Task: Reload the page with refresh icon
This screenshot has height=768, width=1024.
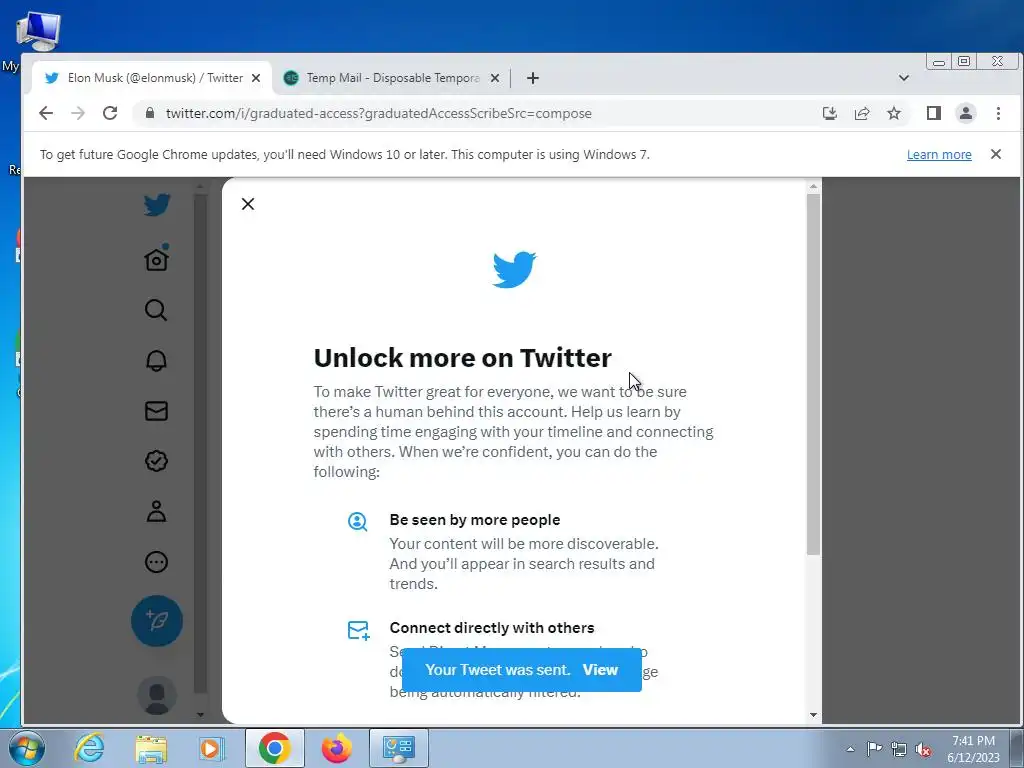Action: click(110, 113)
